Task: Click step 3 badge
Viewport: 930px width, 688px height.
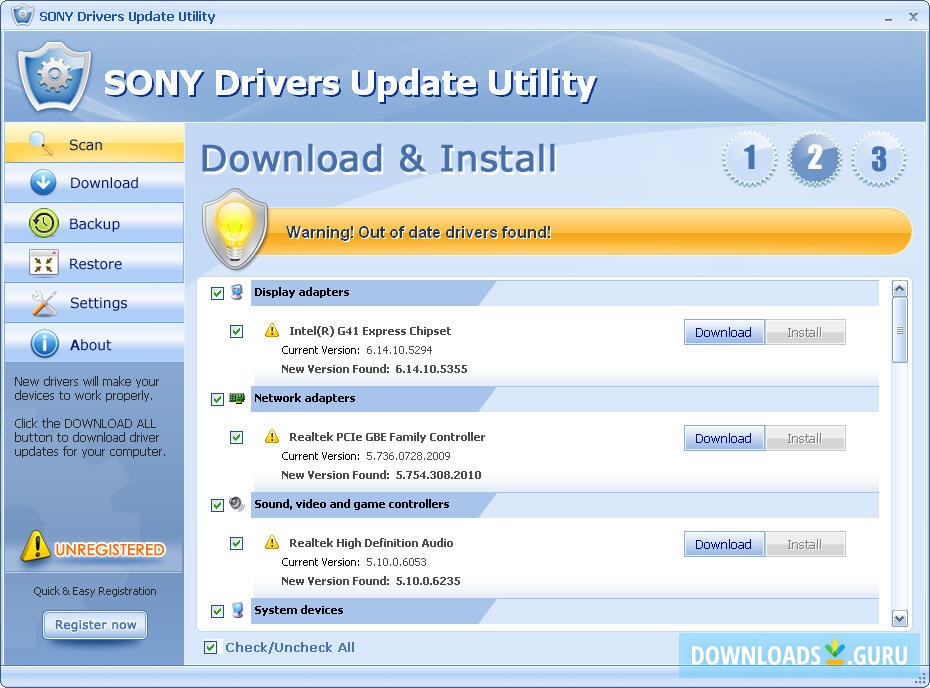Action: click(x=878, y=158)
